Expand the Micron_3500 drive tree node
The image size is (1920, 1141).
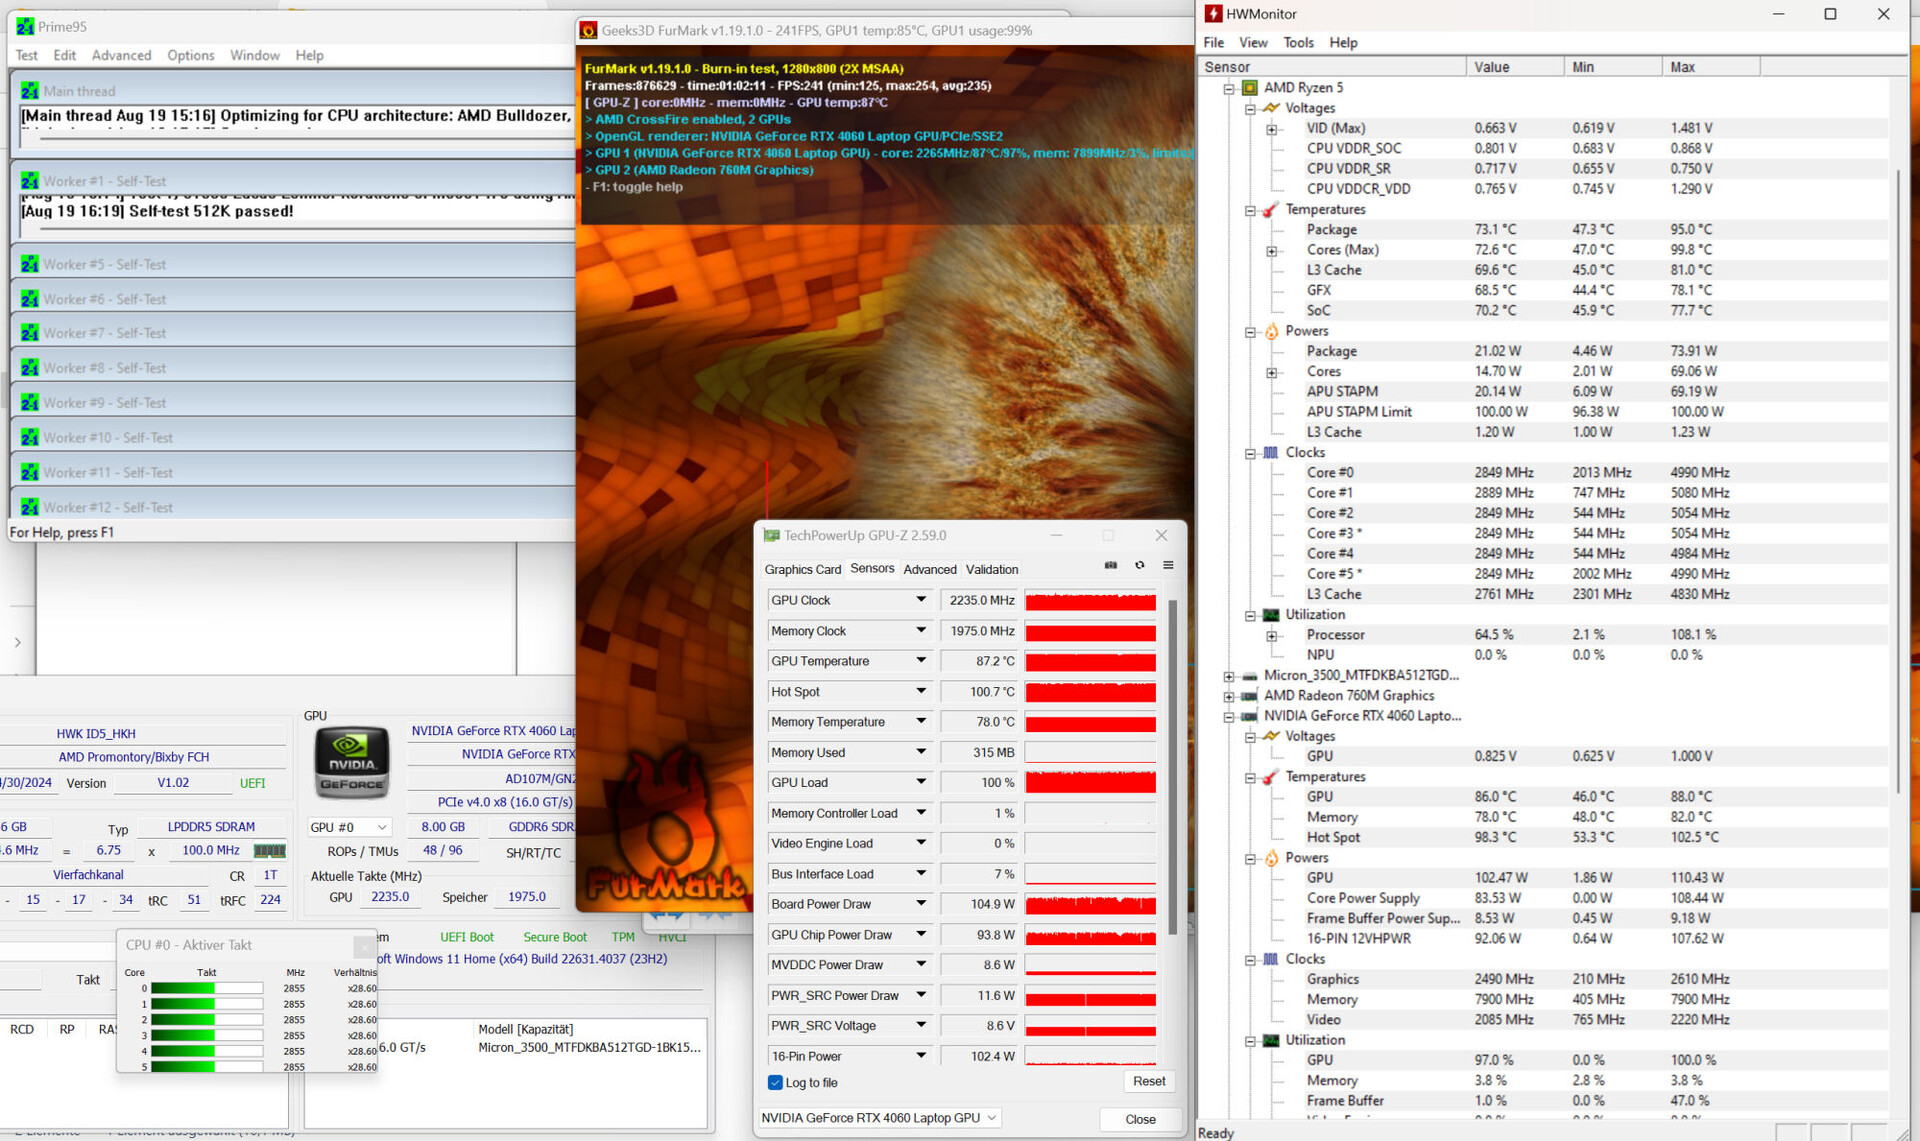(1229, 676)
